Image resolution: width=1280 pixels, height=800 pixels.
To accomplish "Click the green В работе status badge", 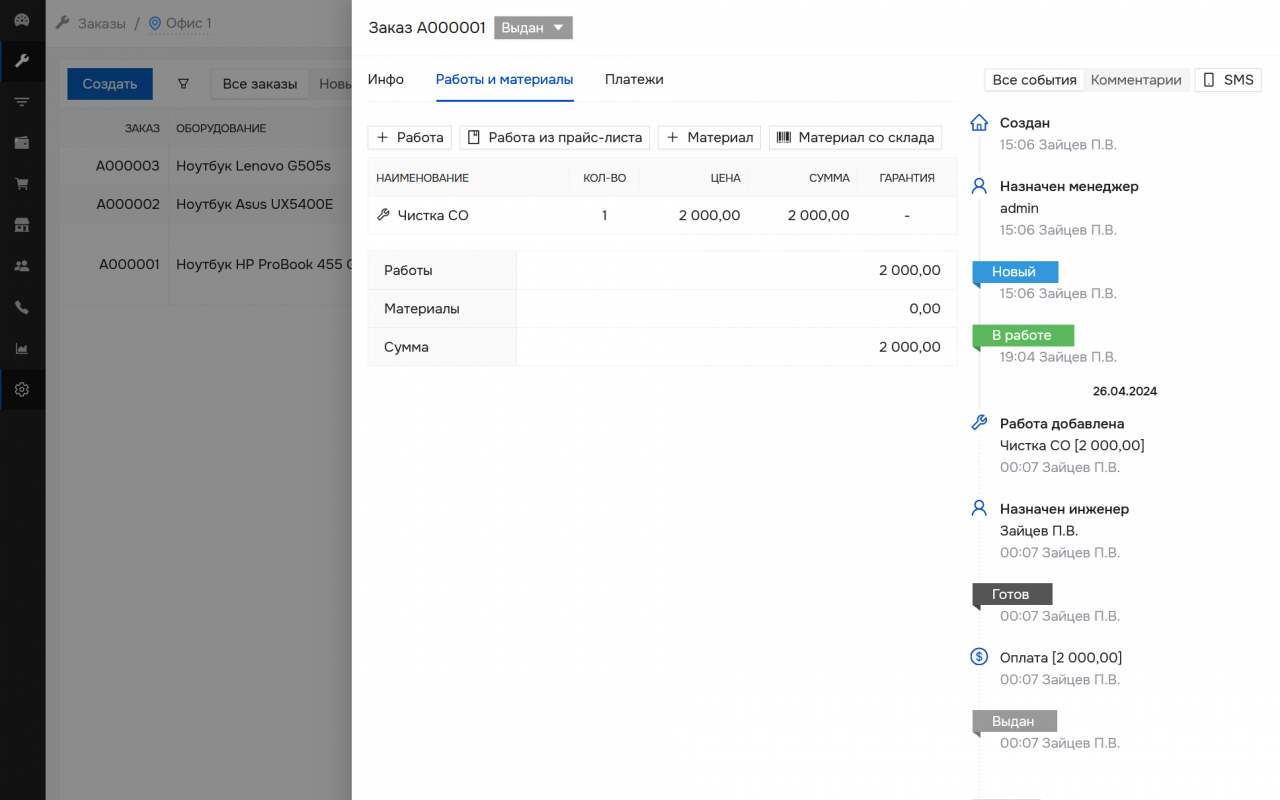I will 1023,335.
